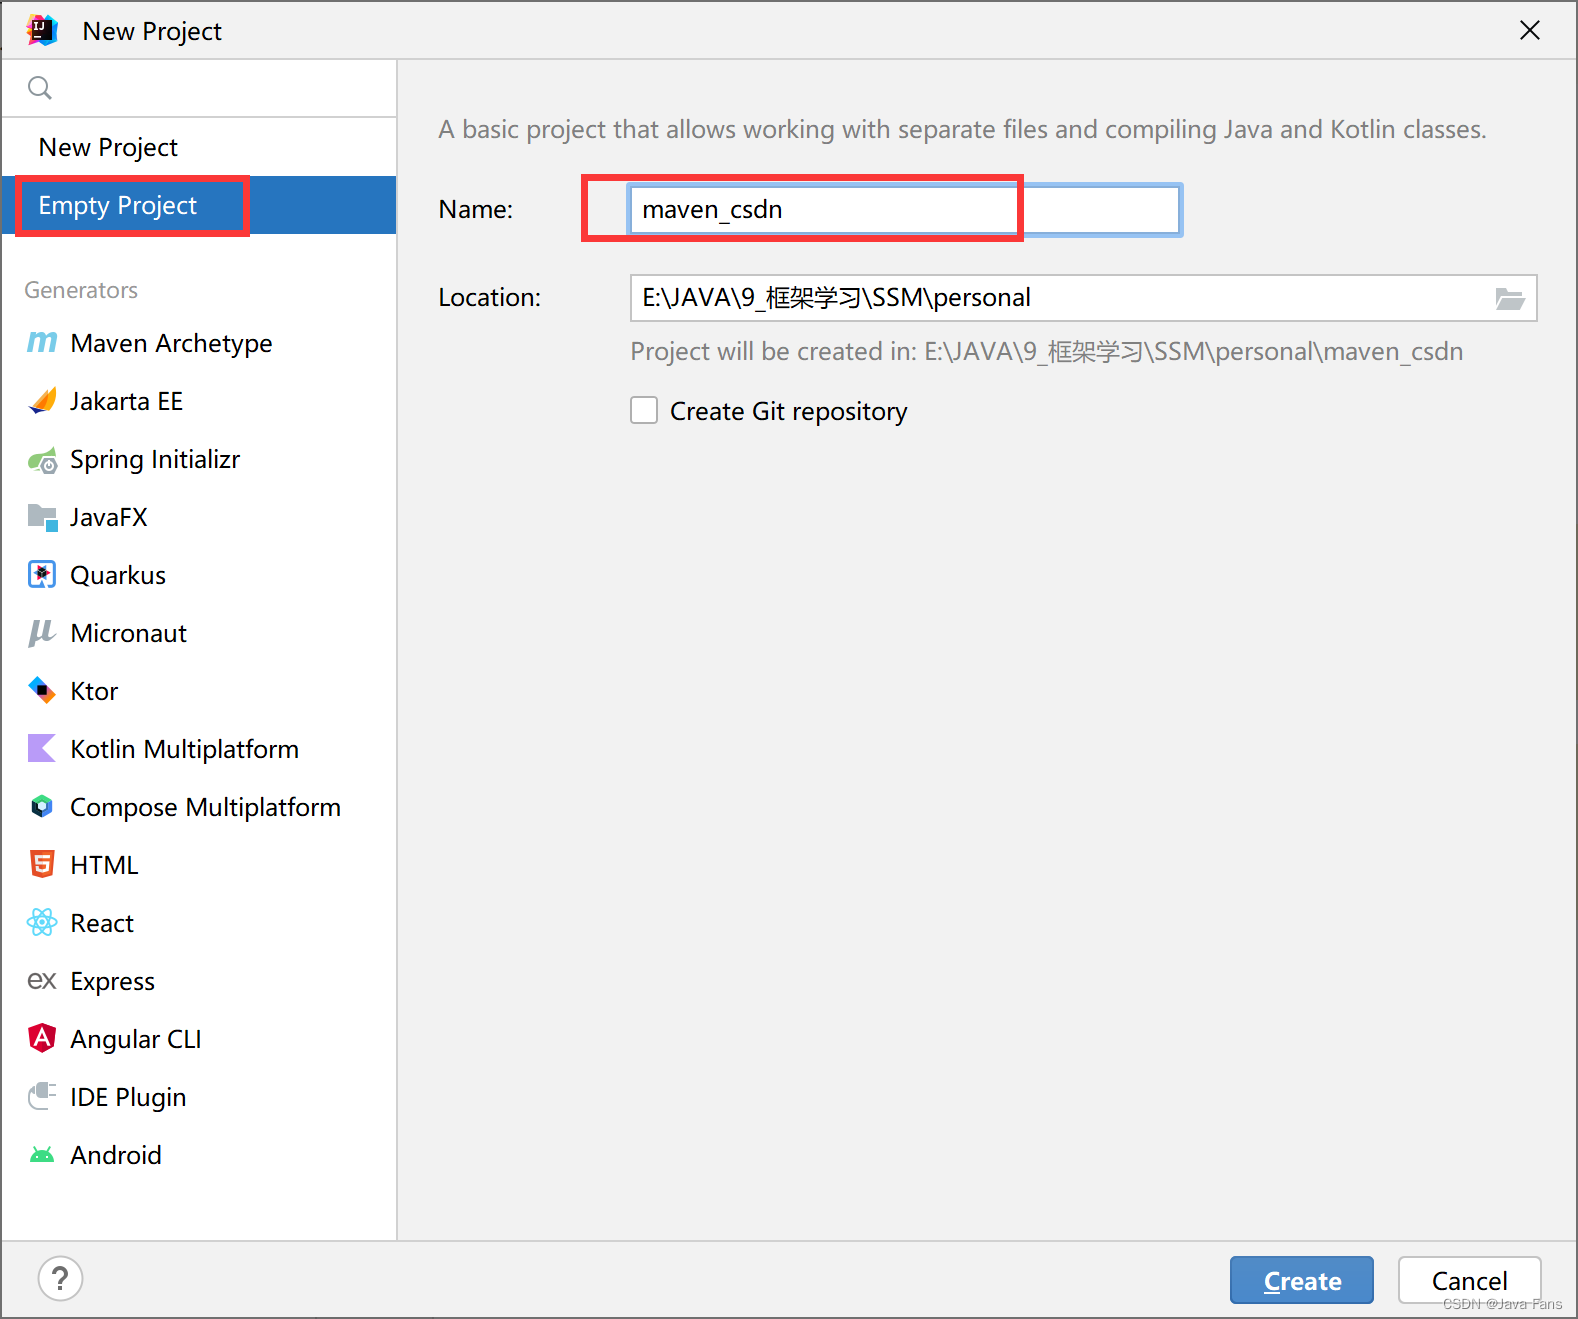Click the IDE Plugin plug icon
The height and width of the screenshot is (1319, 1578).
42,1097
